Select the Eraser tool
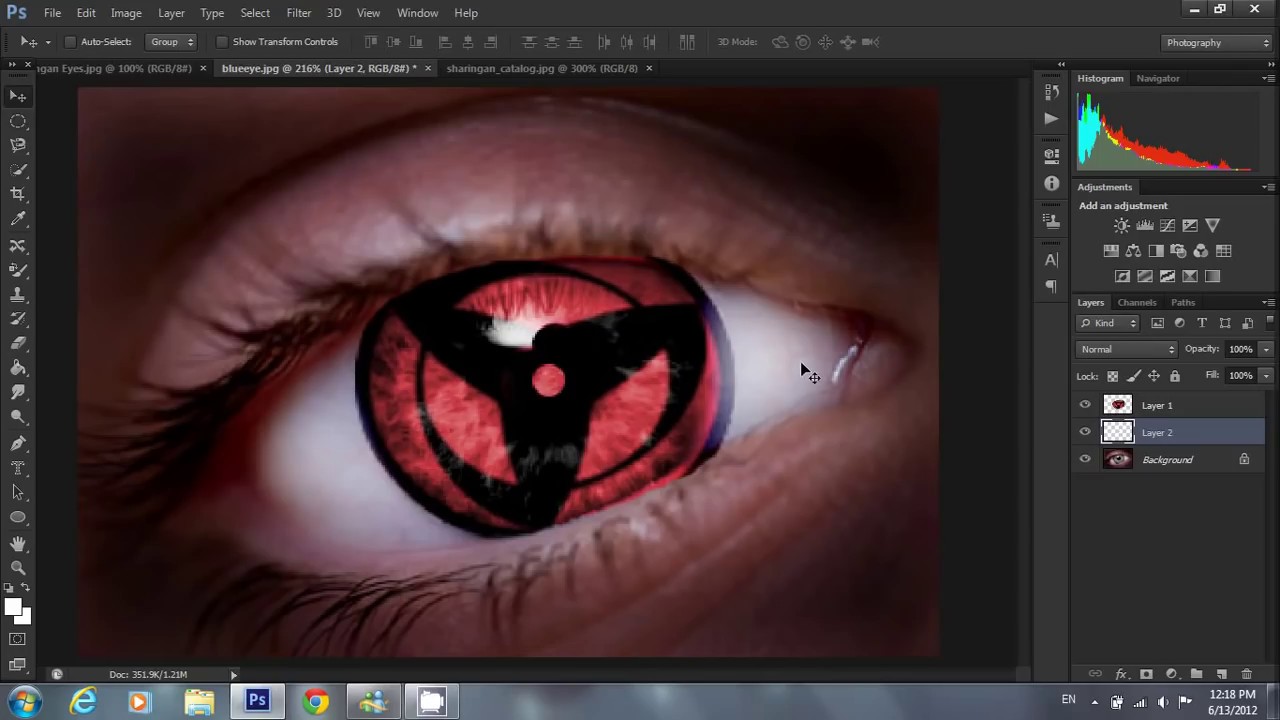The image size is (1280, 720). click(18, 344)
